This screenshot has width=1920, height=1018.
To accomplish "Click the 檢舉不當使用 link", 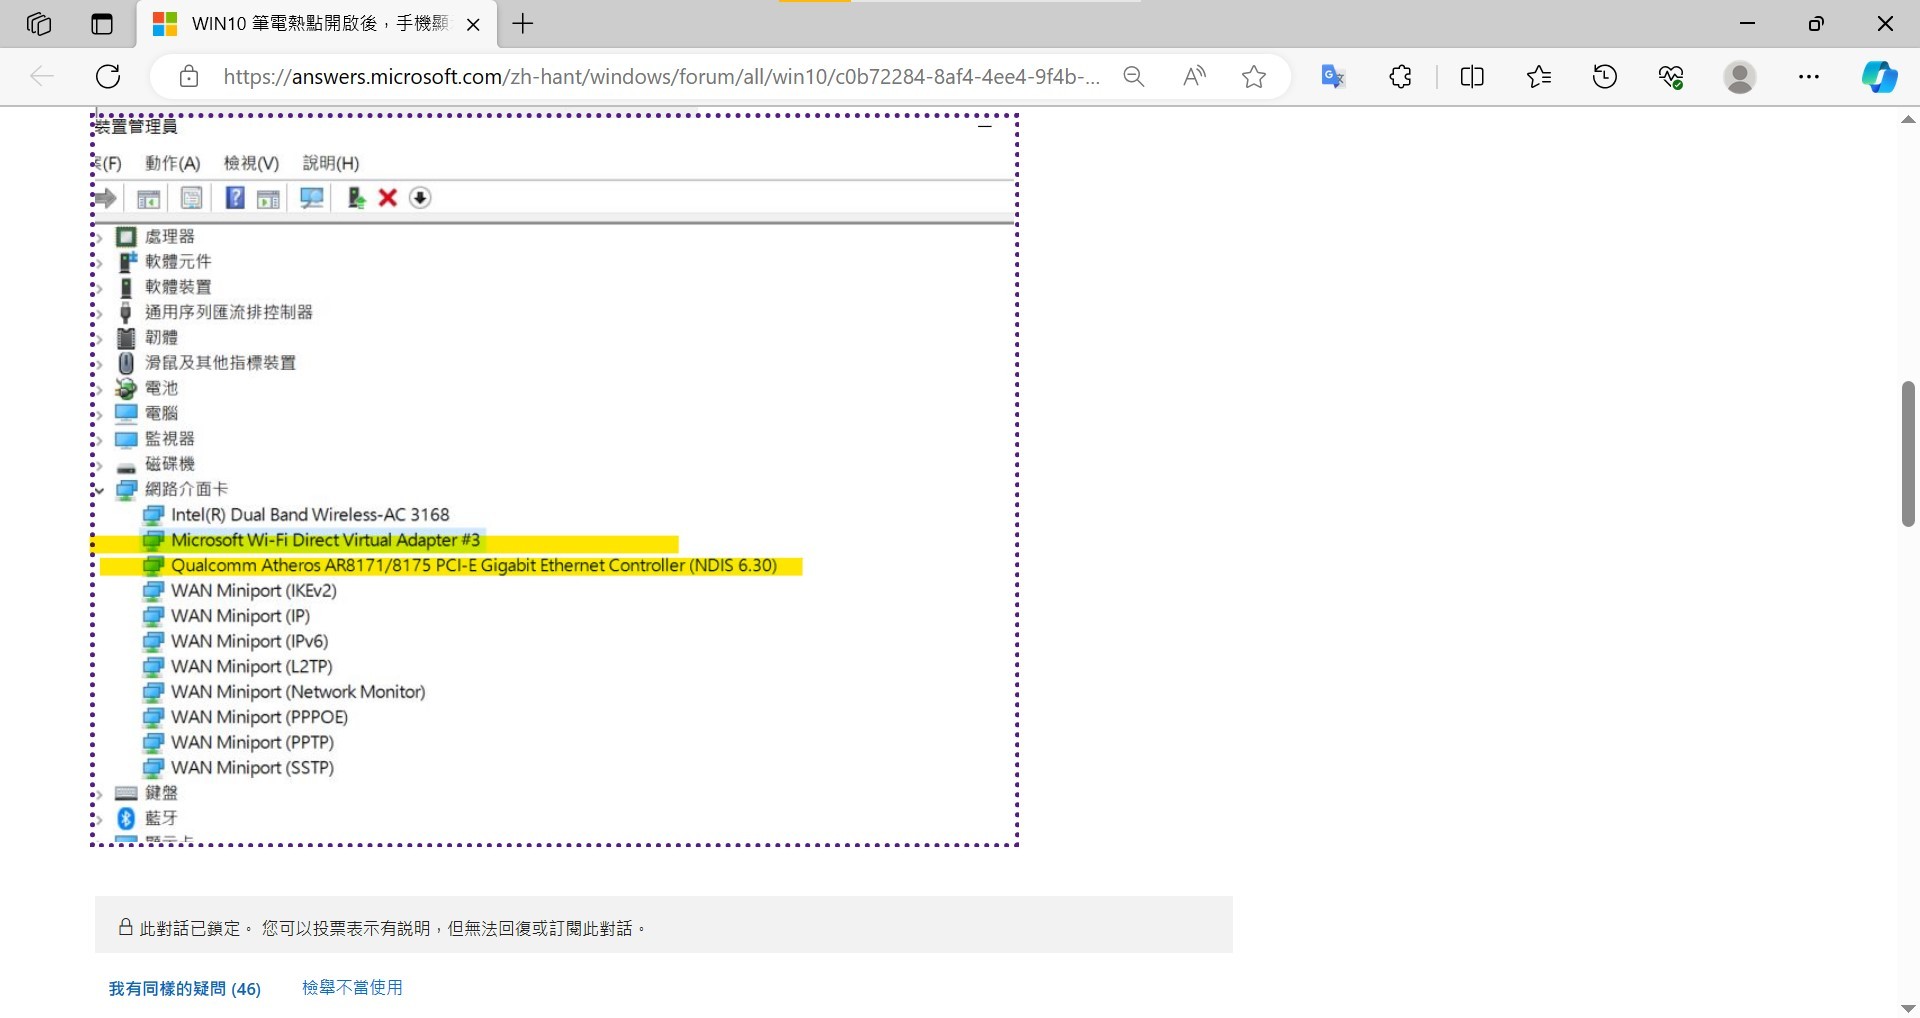I will pyautogui.click(x=352, y=987).
